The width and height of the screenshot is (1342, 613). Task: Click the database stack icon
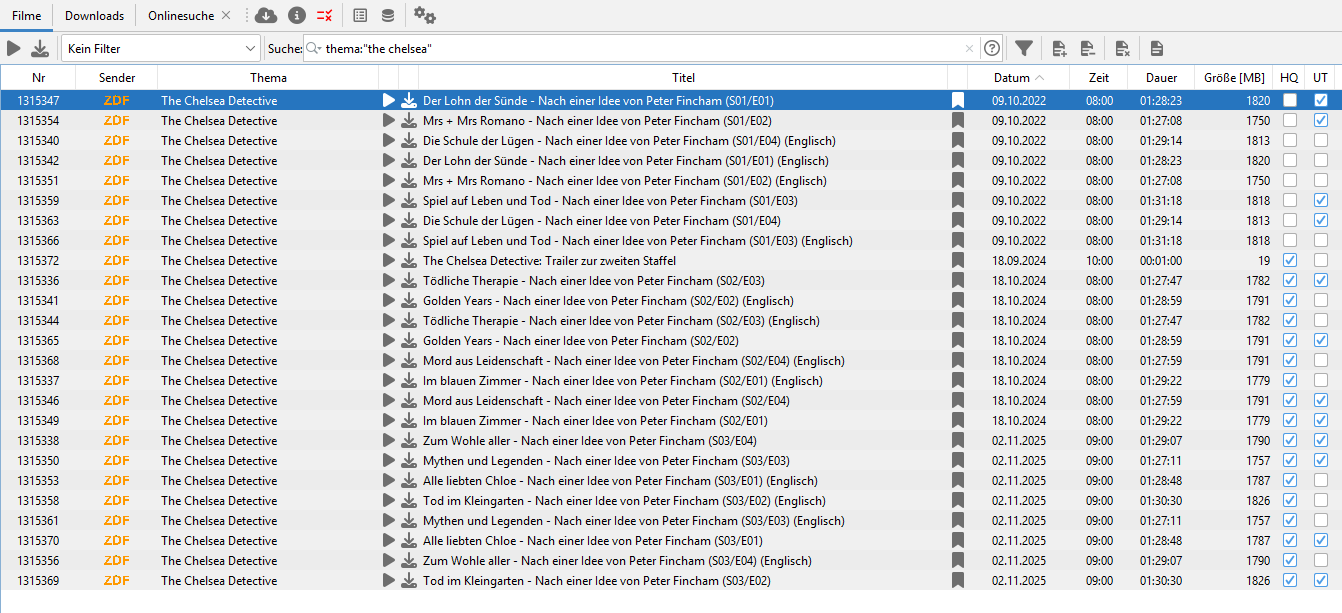388,15
